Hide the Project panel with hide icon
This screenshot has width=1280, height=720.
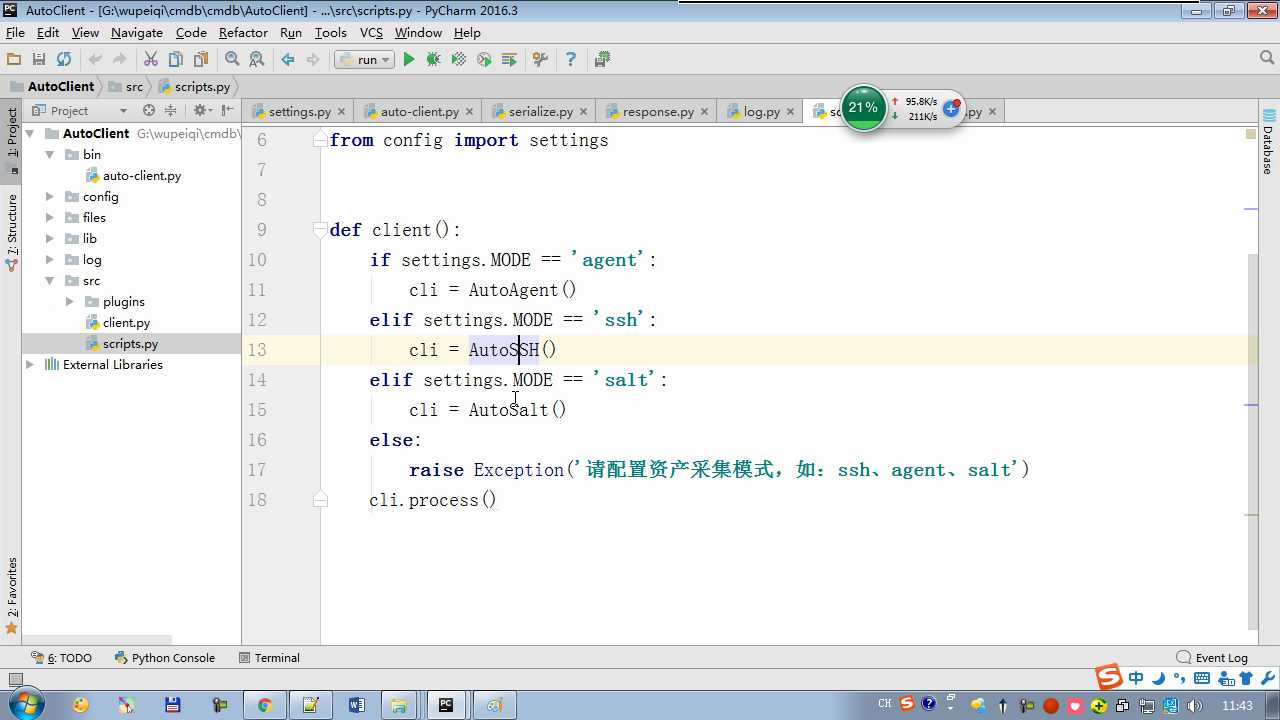228,111
